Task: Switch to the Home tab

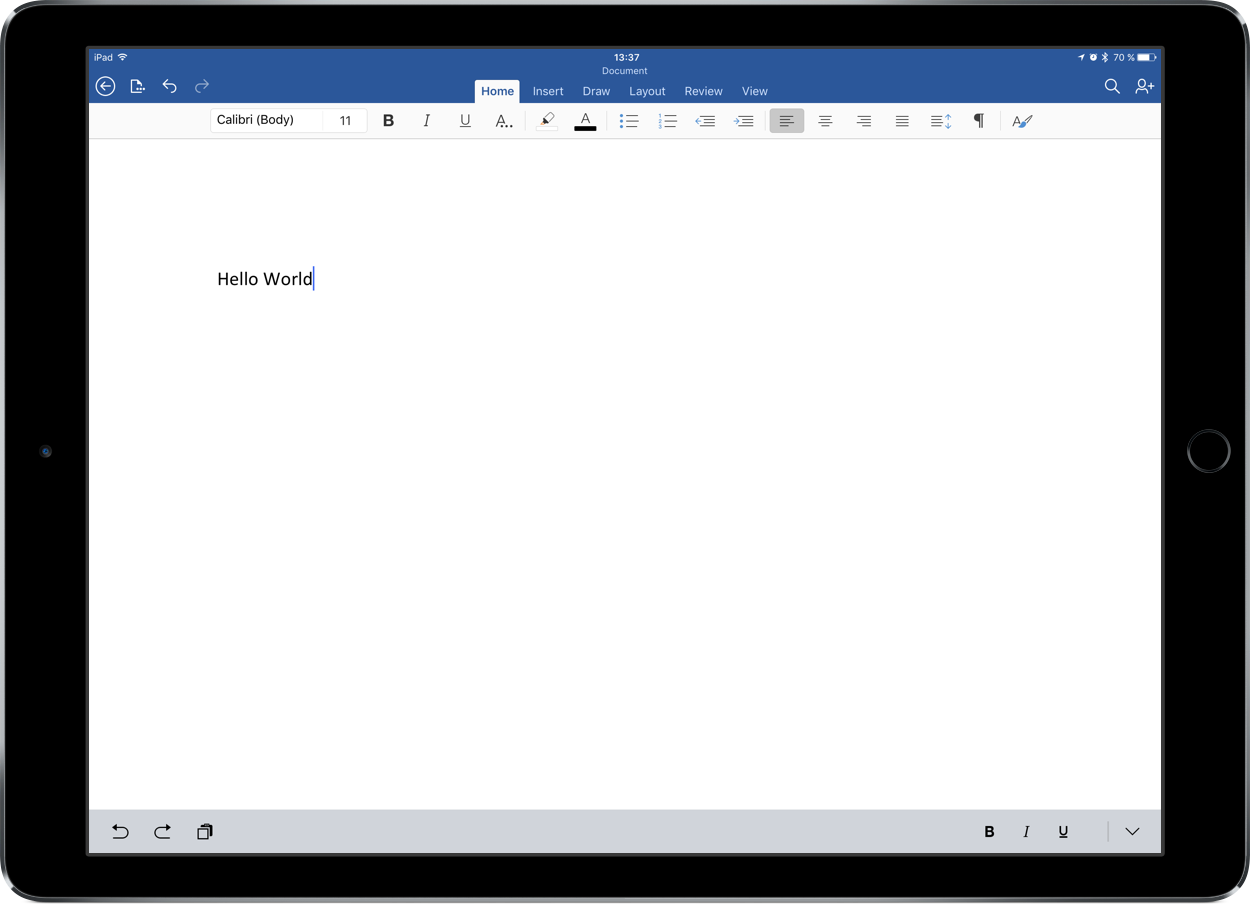Action: coord(497,91)
